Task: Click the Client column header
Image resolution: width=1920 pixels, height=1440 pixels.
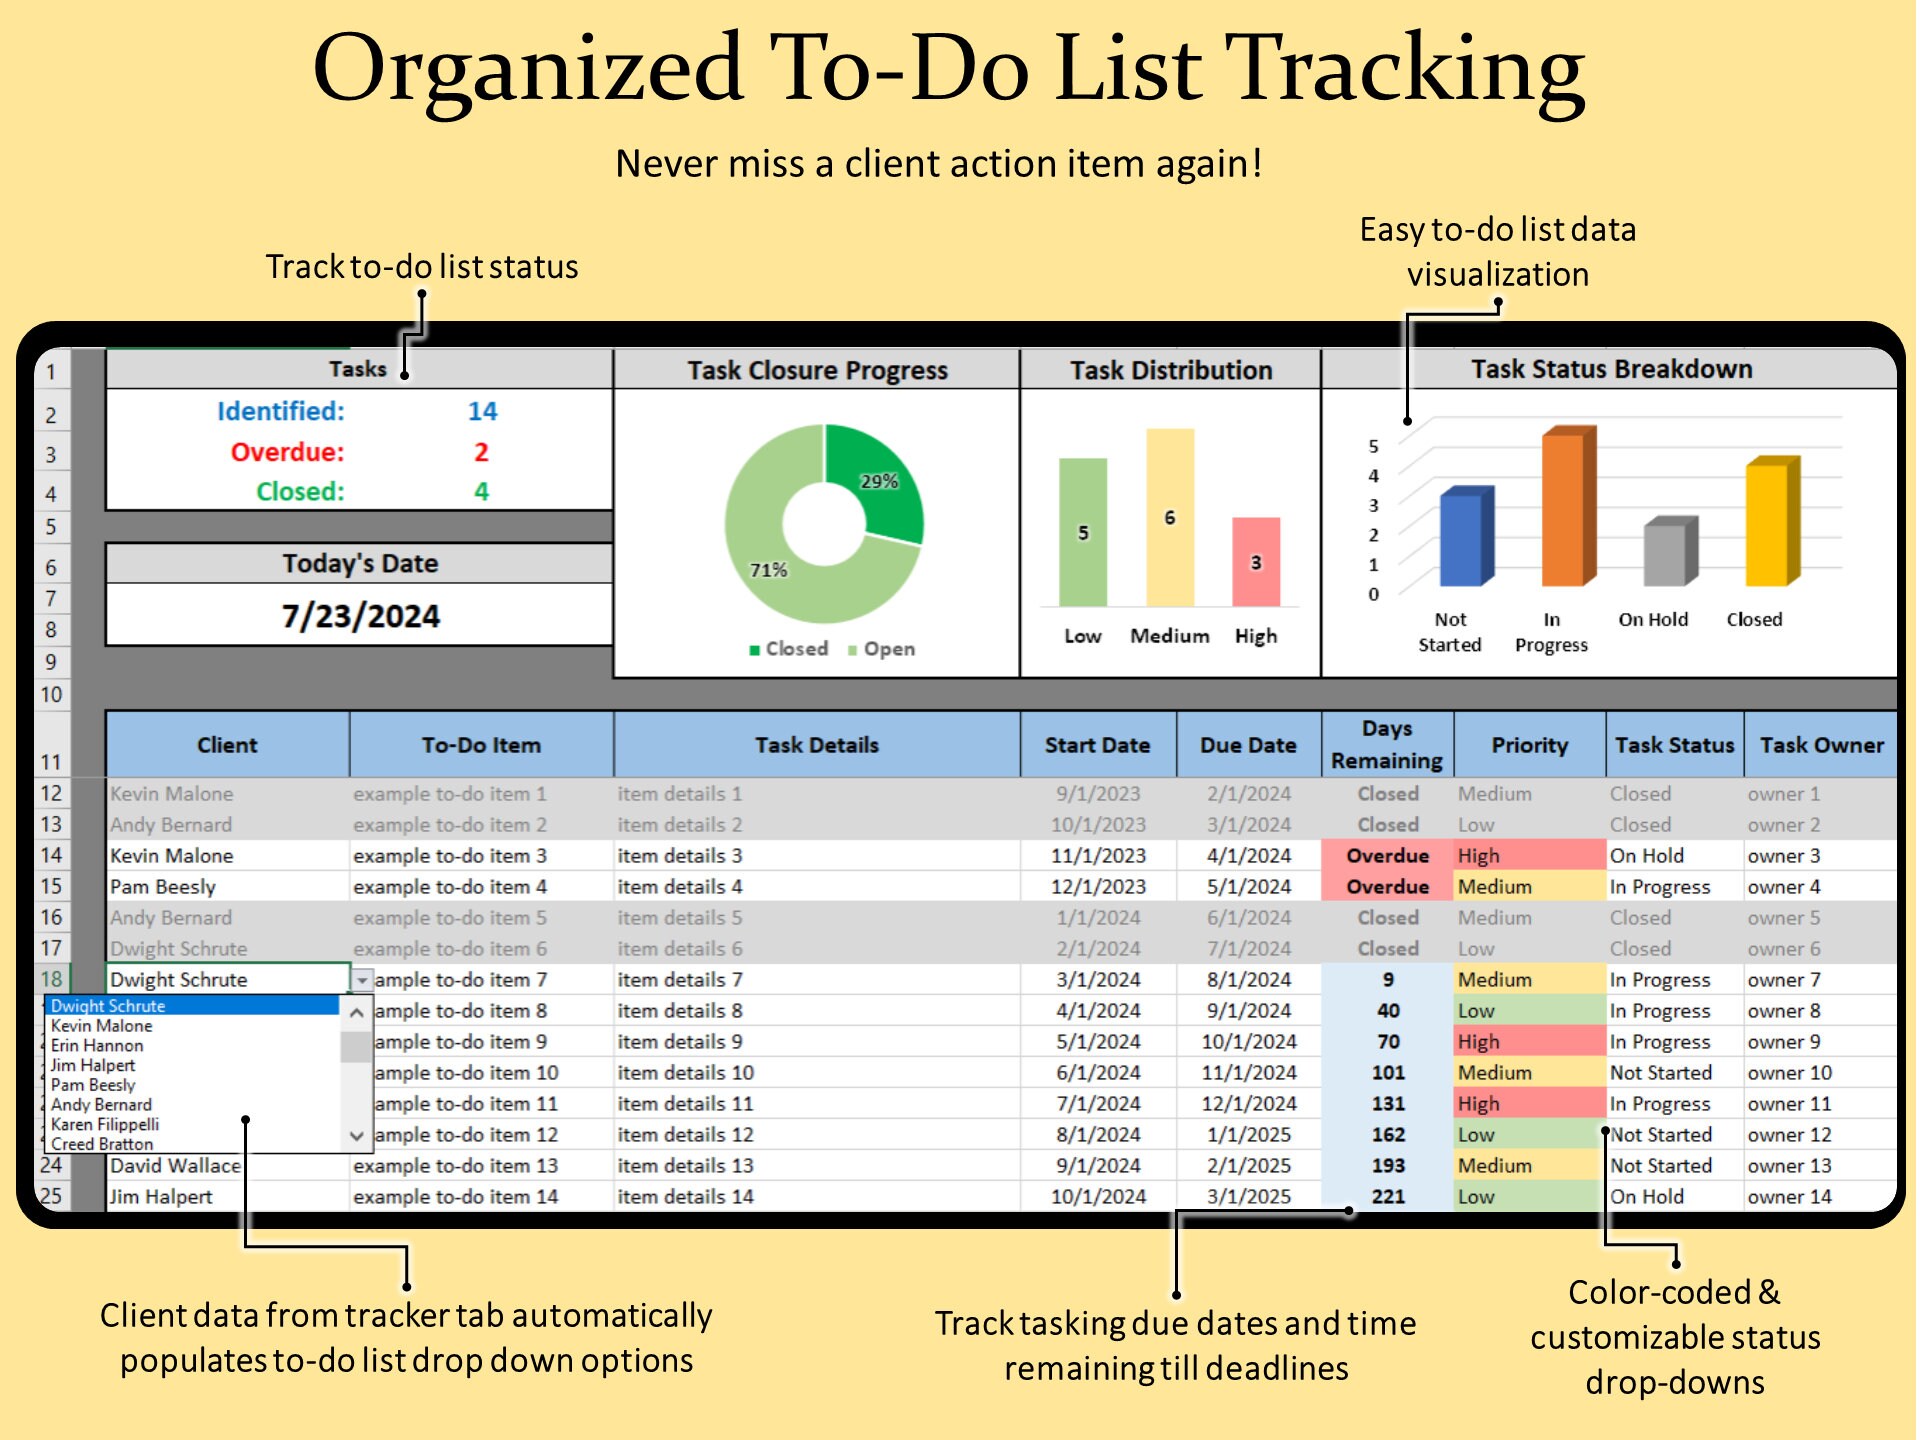Action: pos(227,745)
